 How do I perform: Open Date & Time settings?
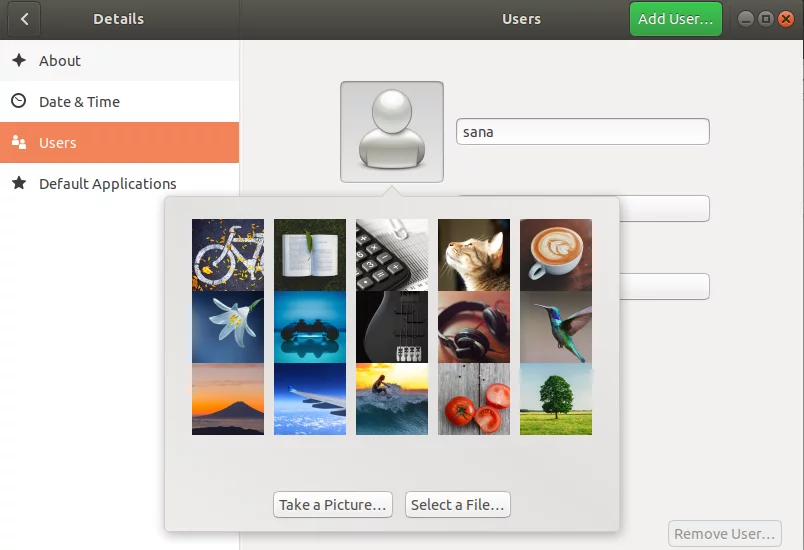pos(79,102)
